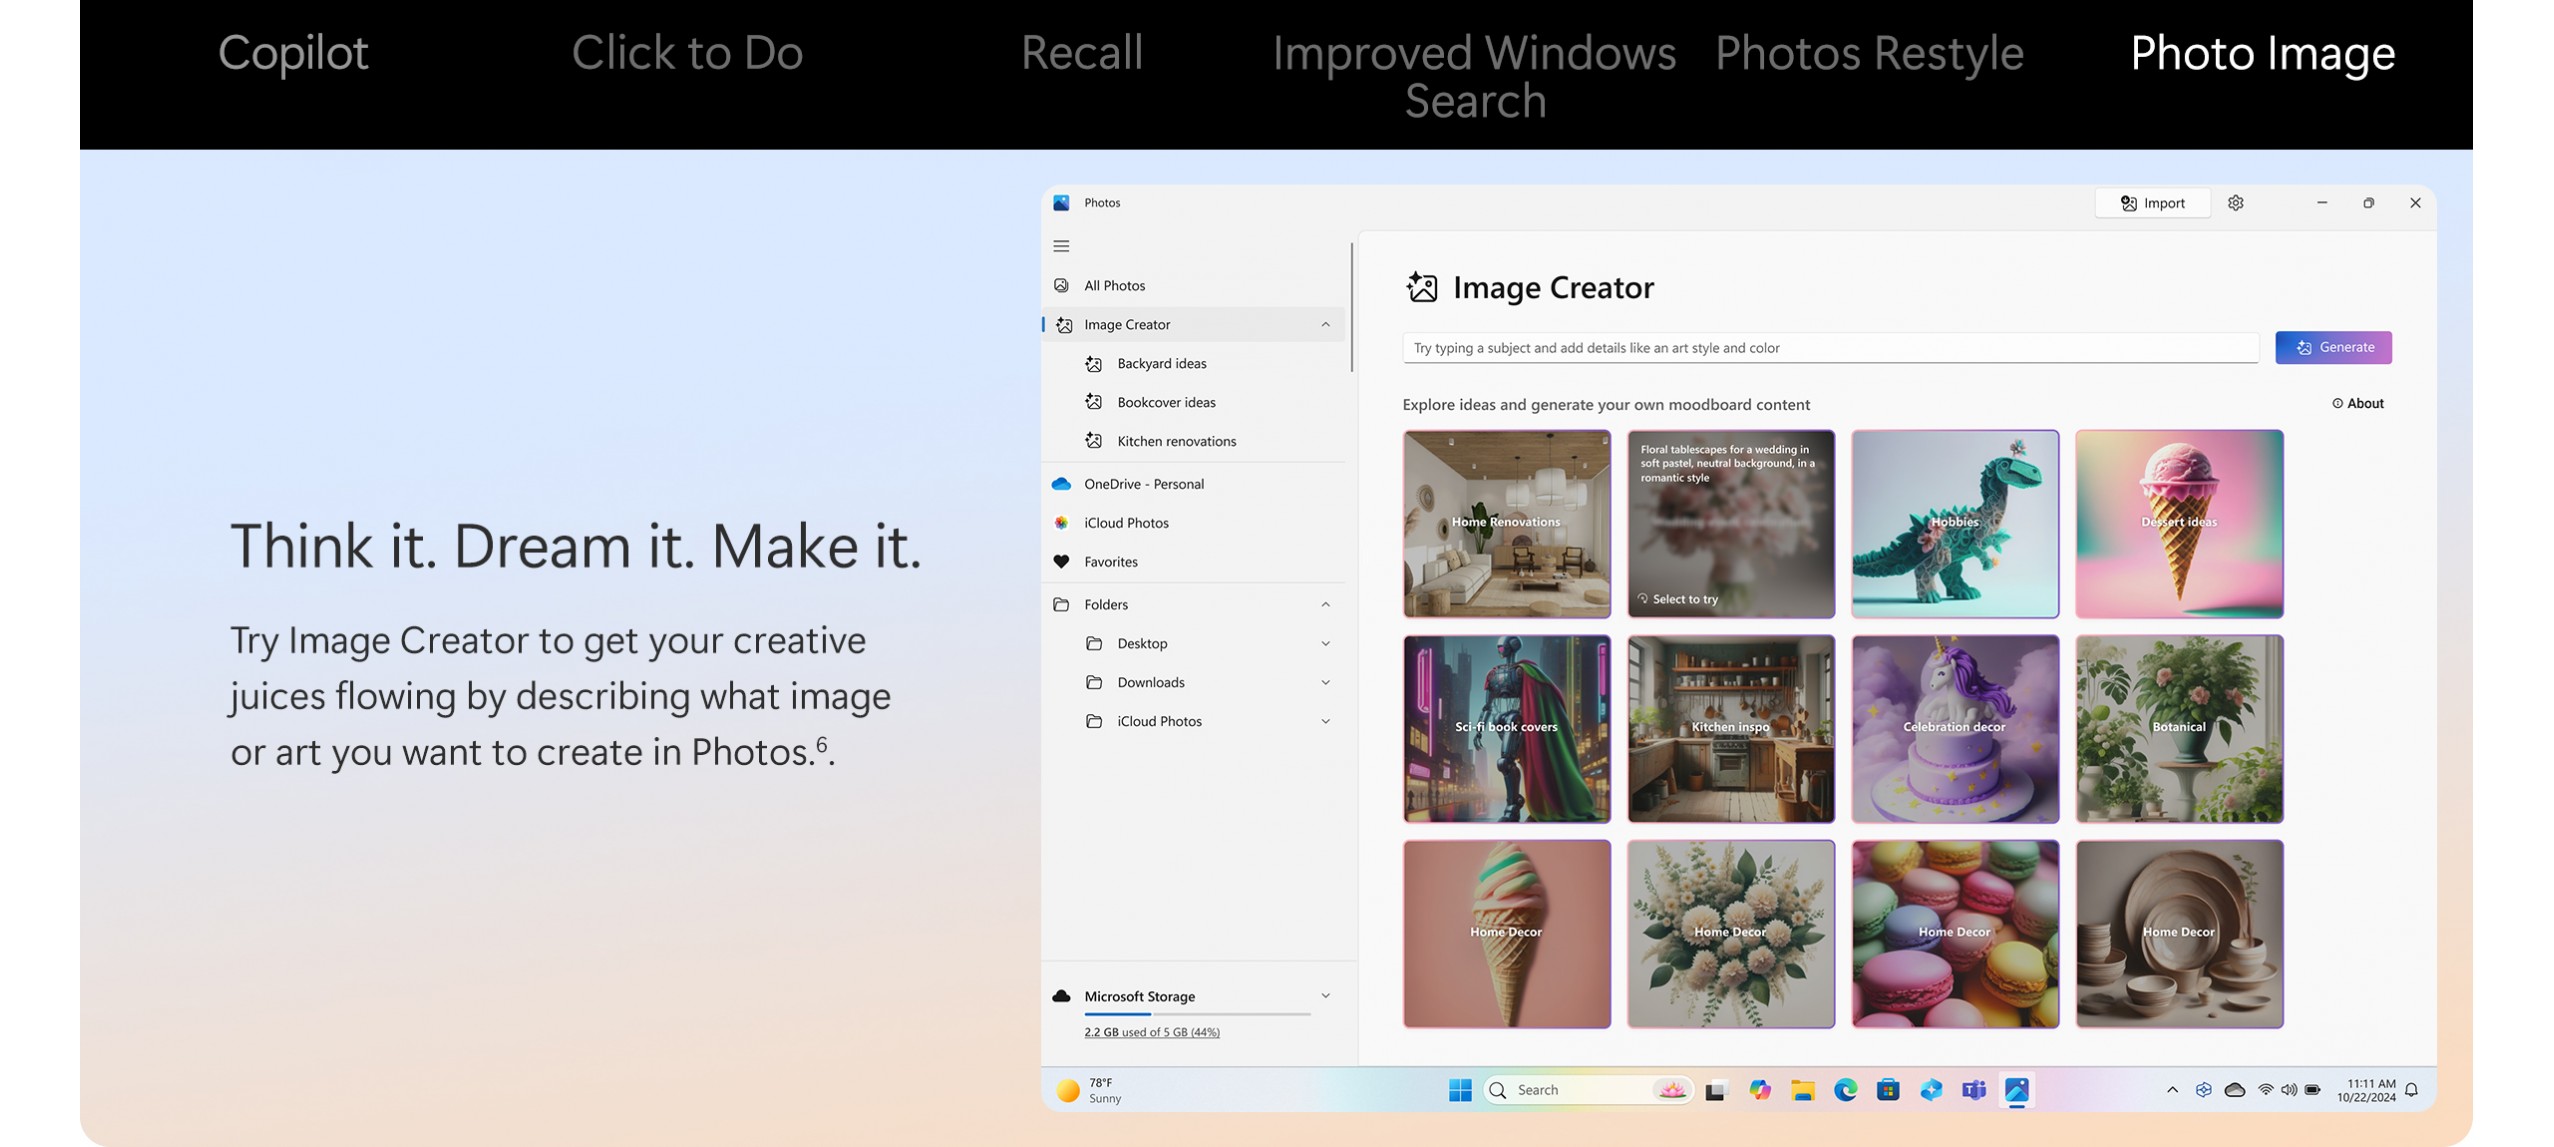Open the hamburger navigation menu in Photos
Image resolution: width=2554 pixels, height=1147 pixels.
point(1061,246)
